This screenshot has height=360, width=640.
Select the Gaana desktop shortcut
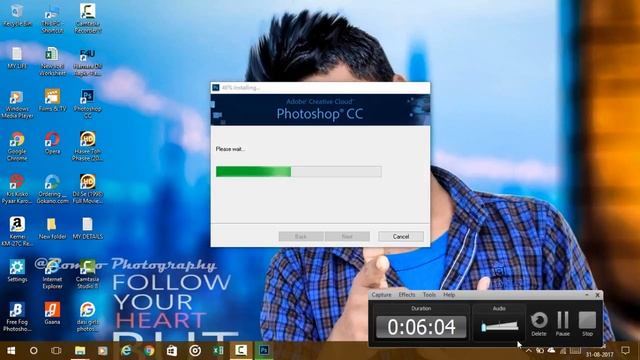[52, 313]
